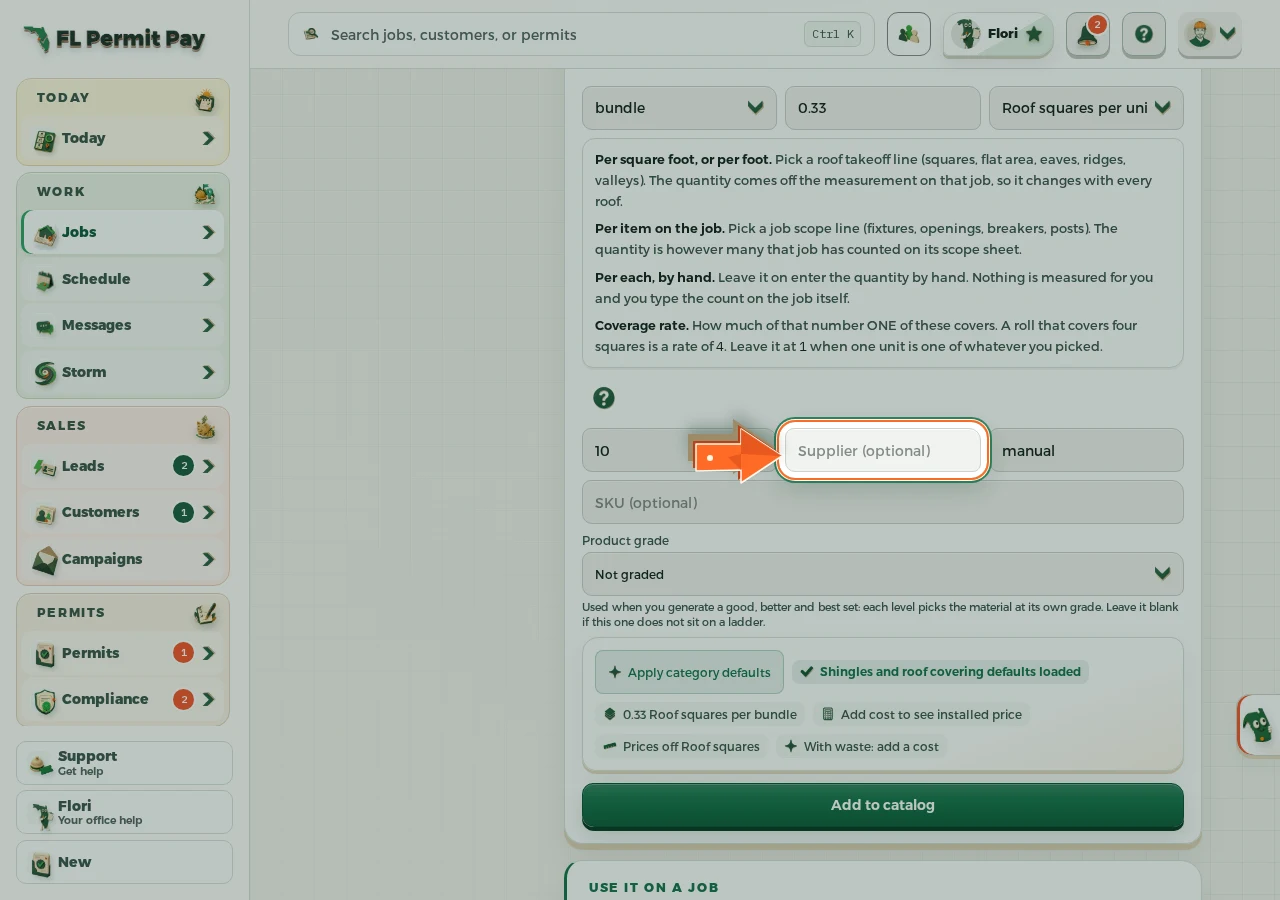Click the Sales section header icon

coord(205,427)
